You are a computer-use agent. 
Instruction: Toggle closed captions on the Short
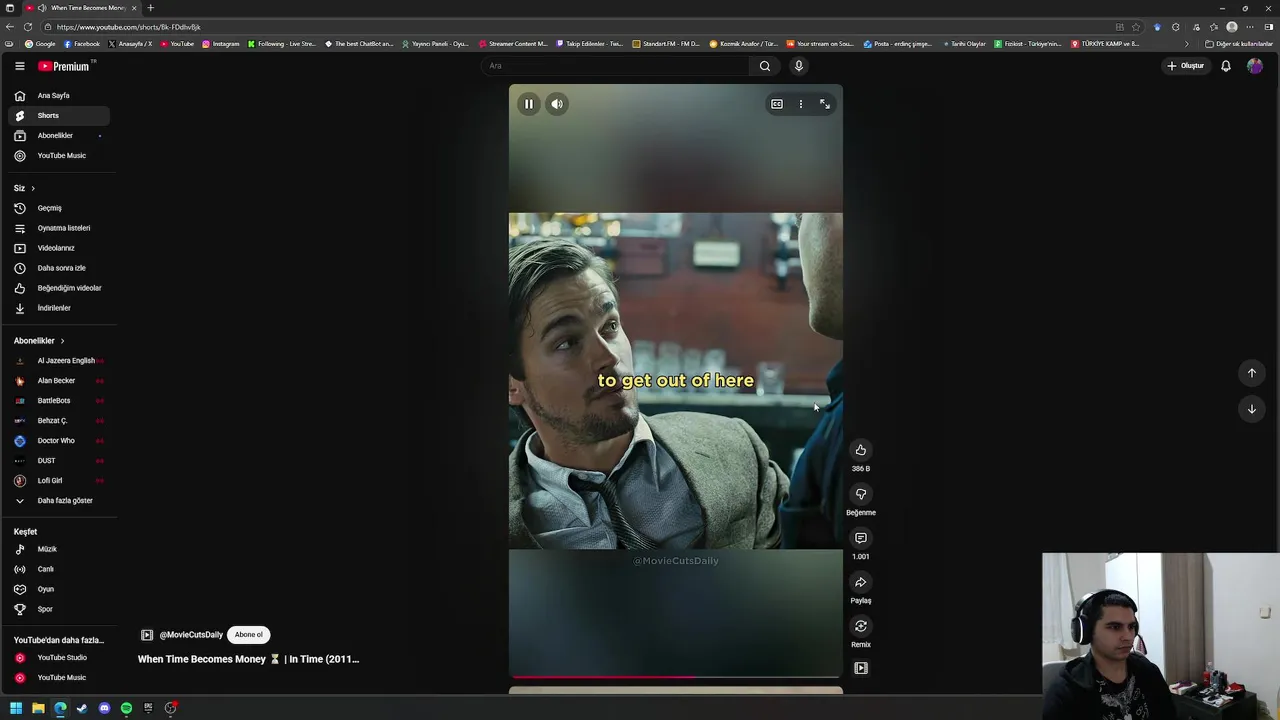(777, 104)
